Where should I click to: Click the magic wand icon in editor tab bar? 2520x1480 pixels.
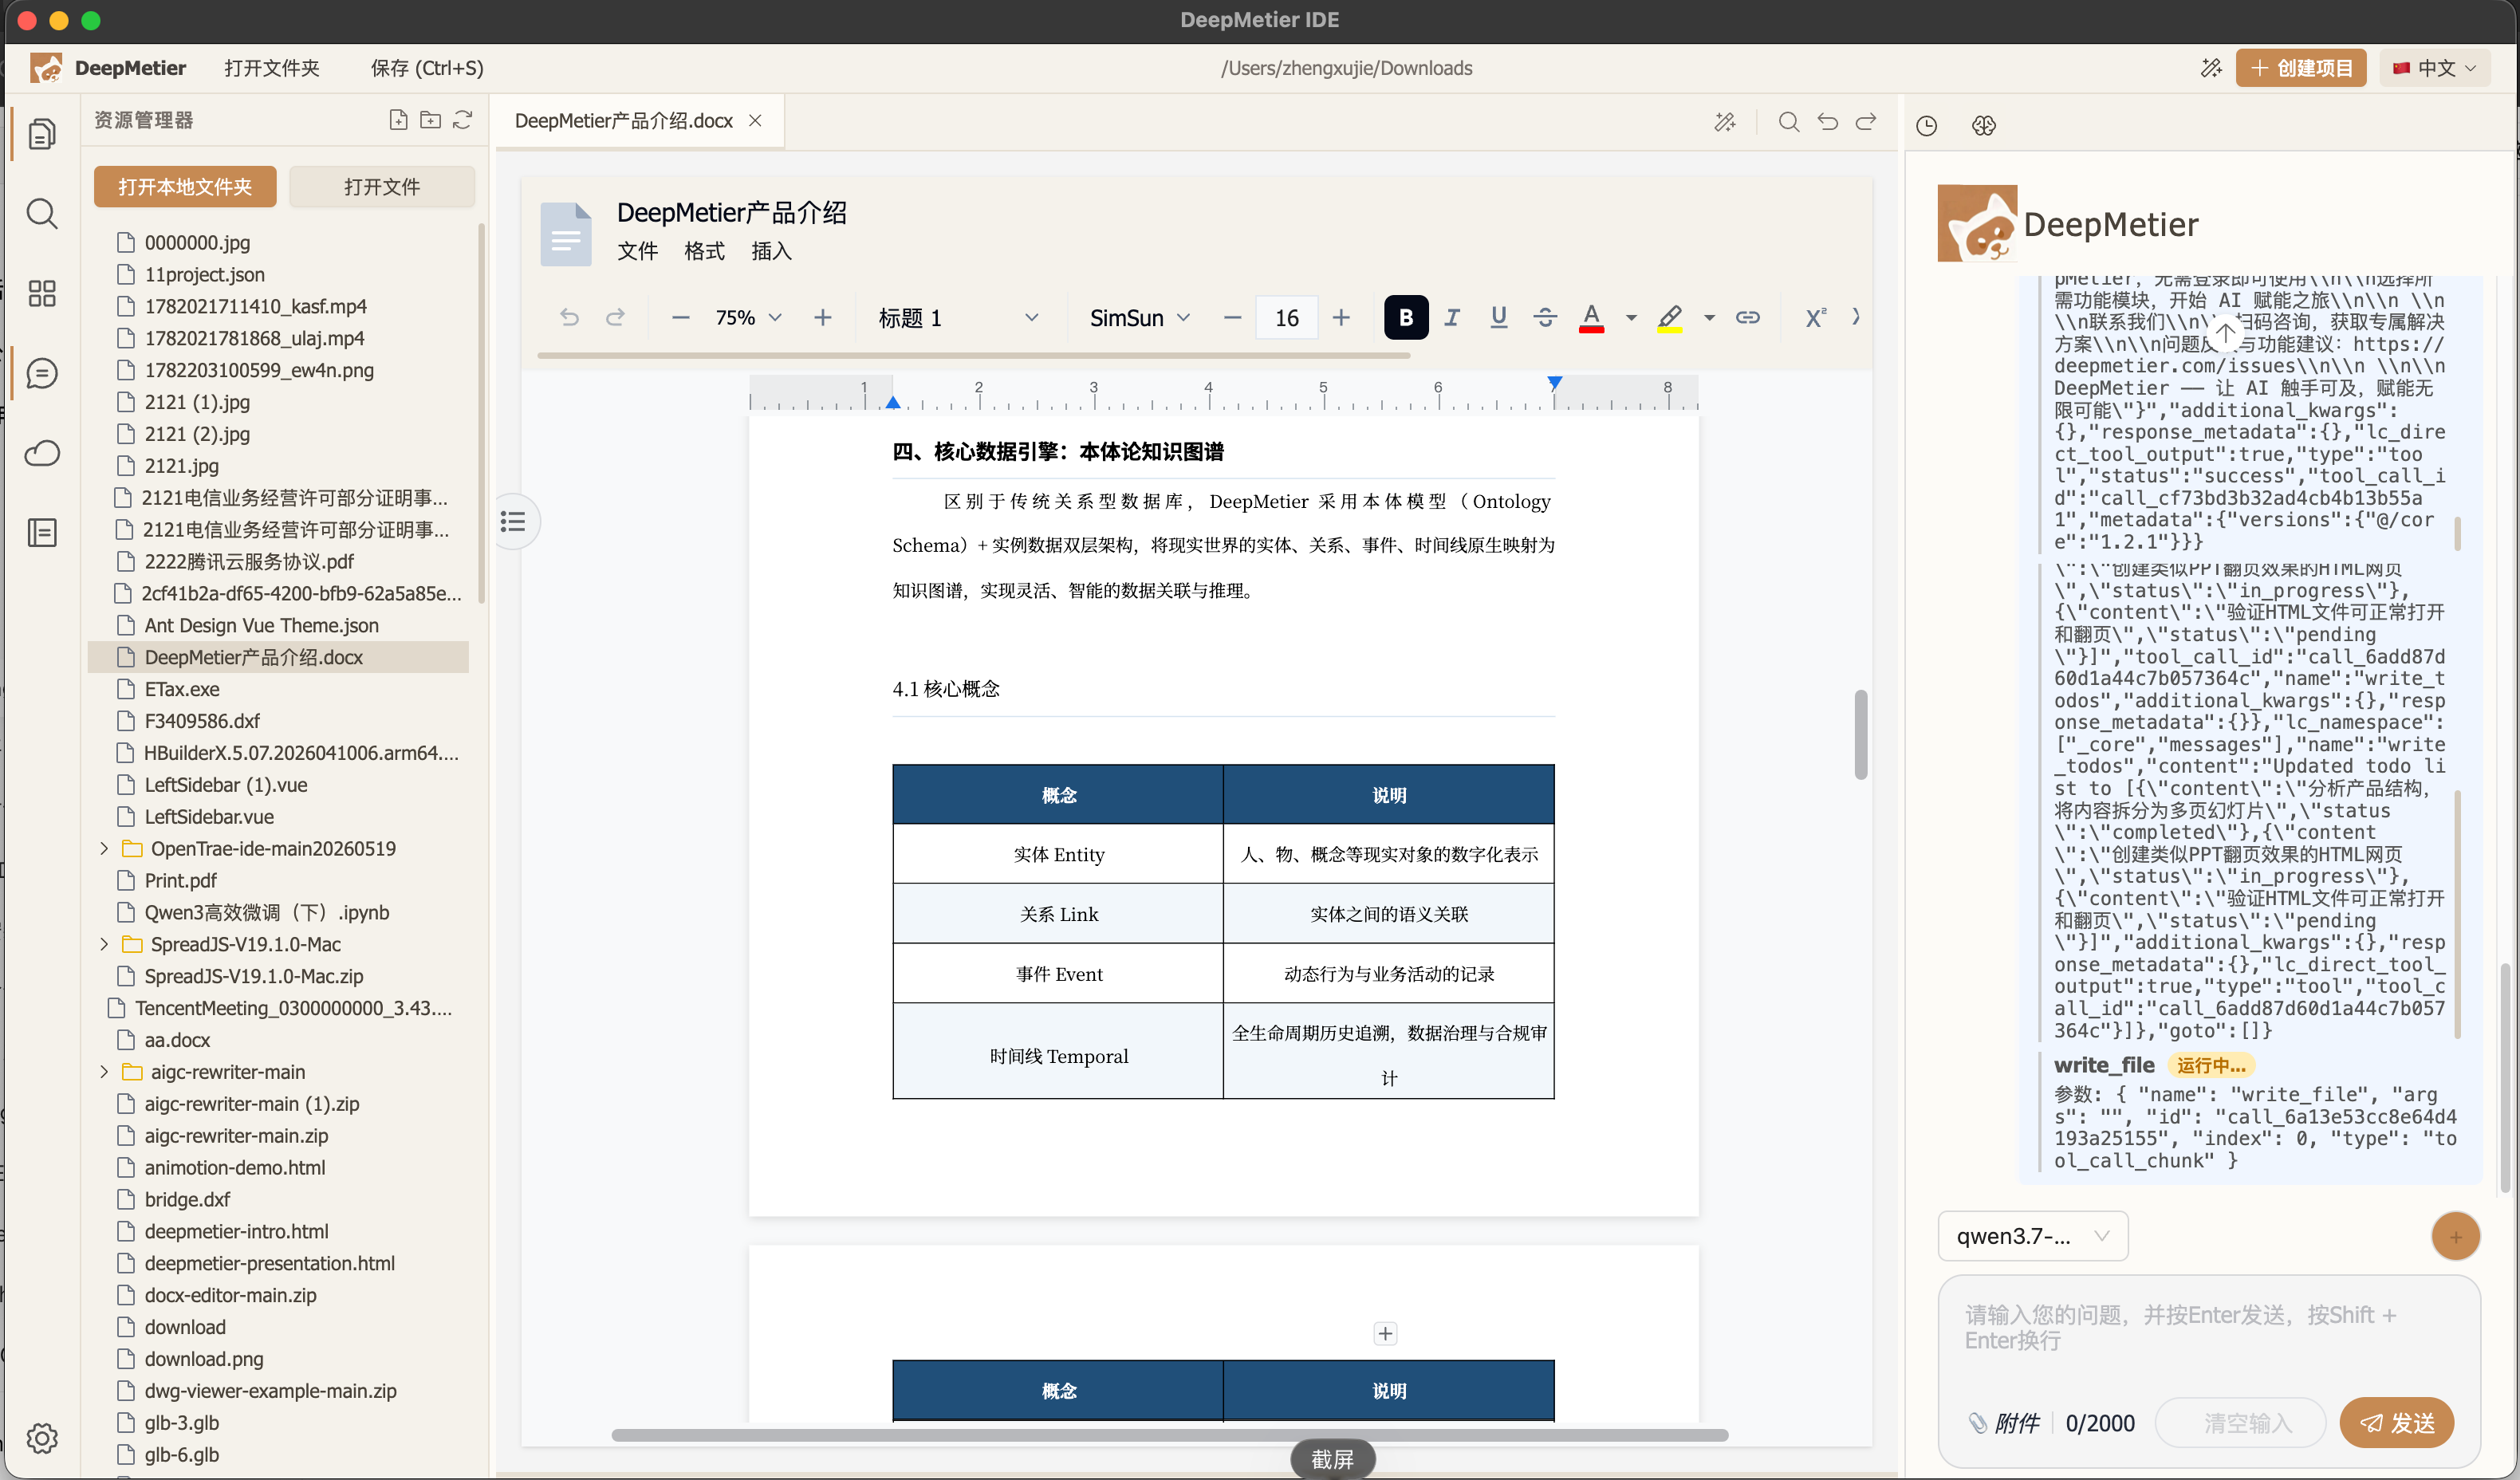click(x=1725, y=122)
